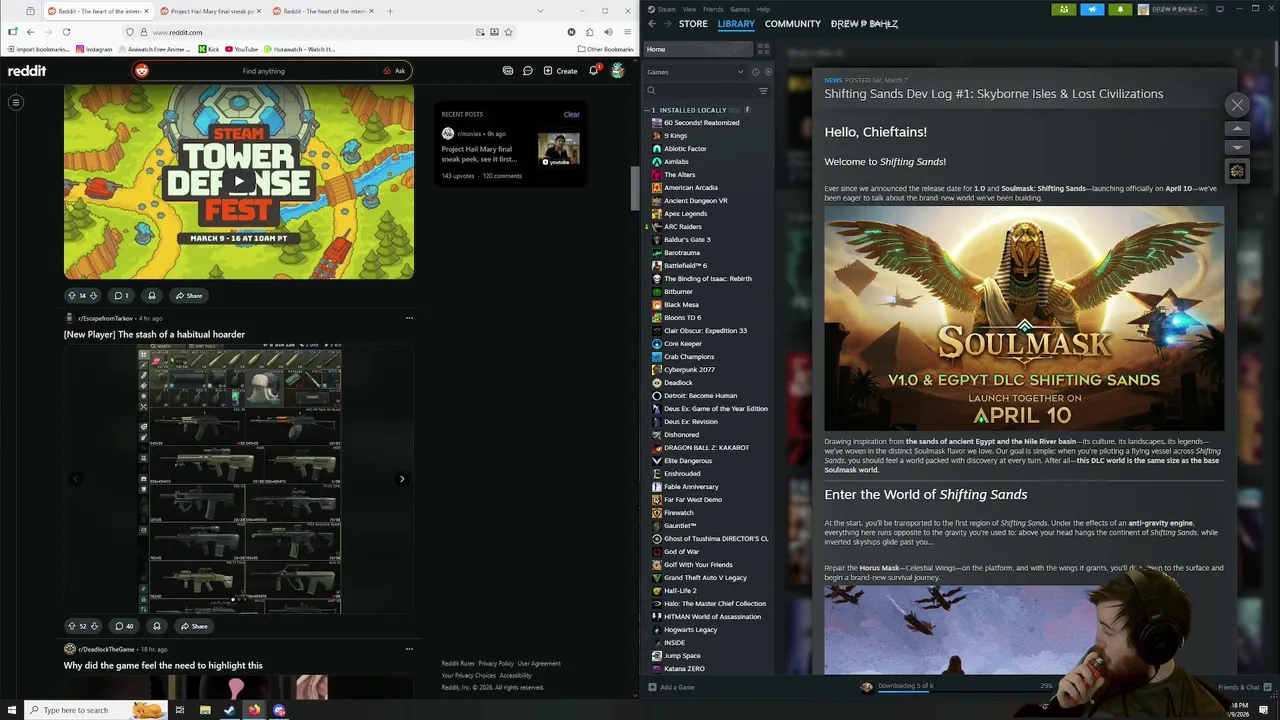Click Reddit page vertical scrollbar

(x=634, y=188)
